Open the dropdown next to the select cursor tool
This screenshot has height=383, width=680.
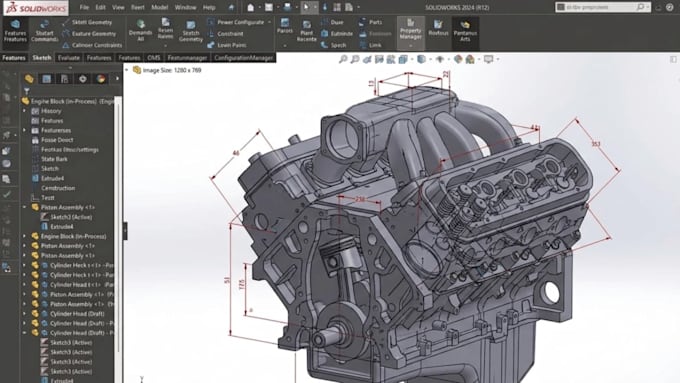[315, 7]
